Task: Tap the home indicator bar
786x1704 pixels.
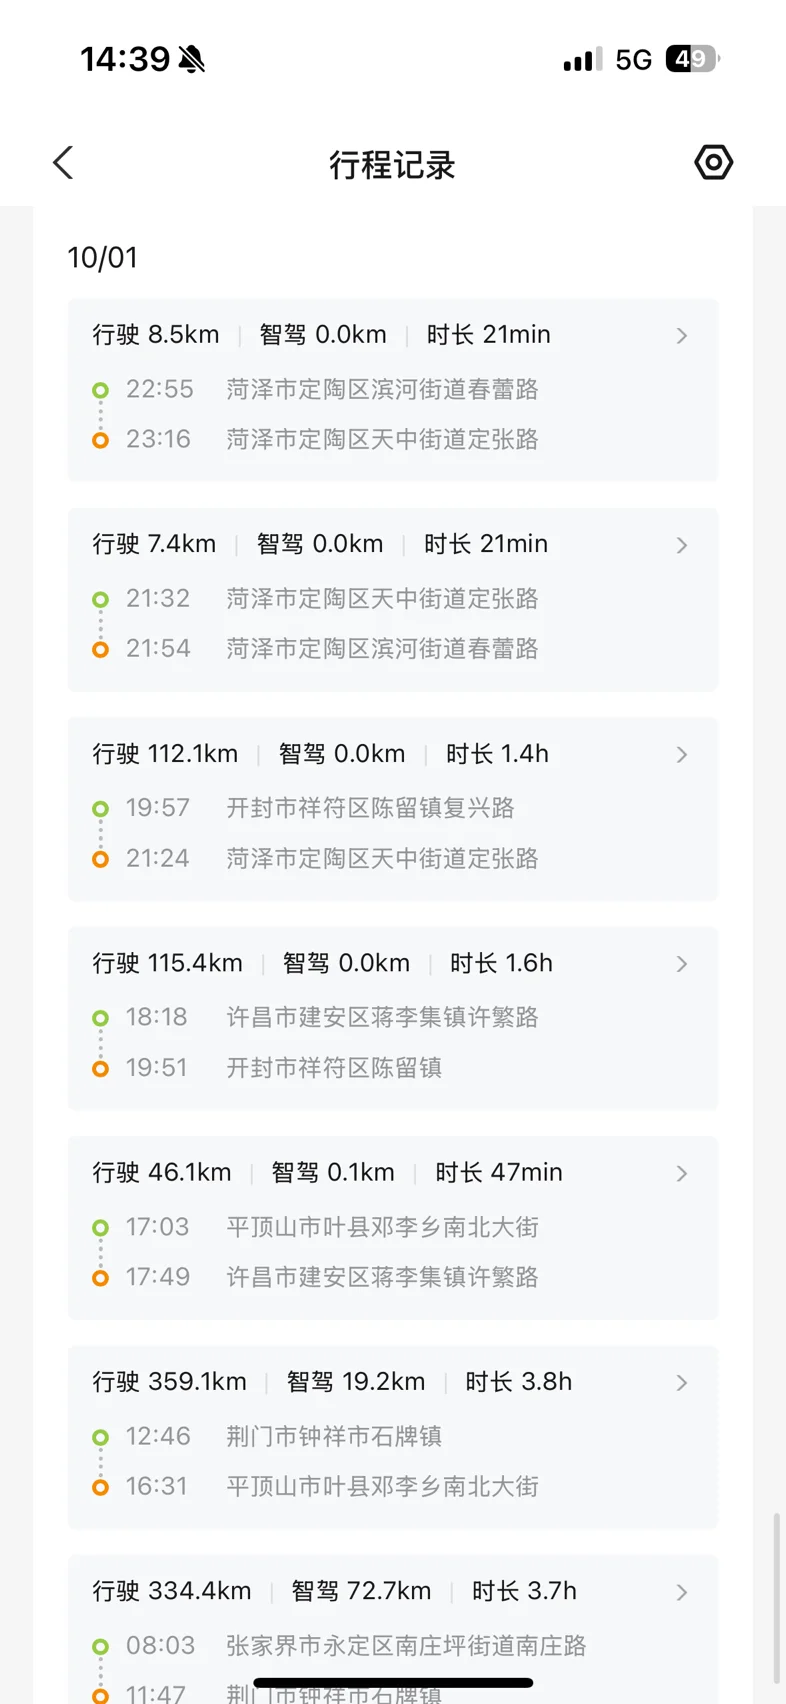Action: point(393,1683)
